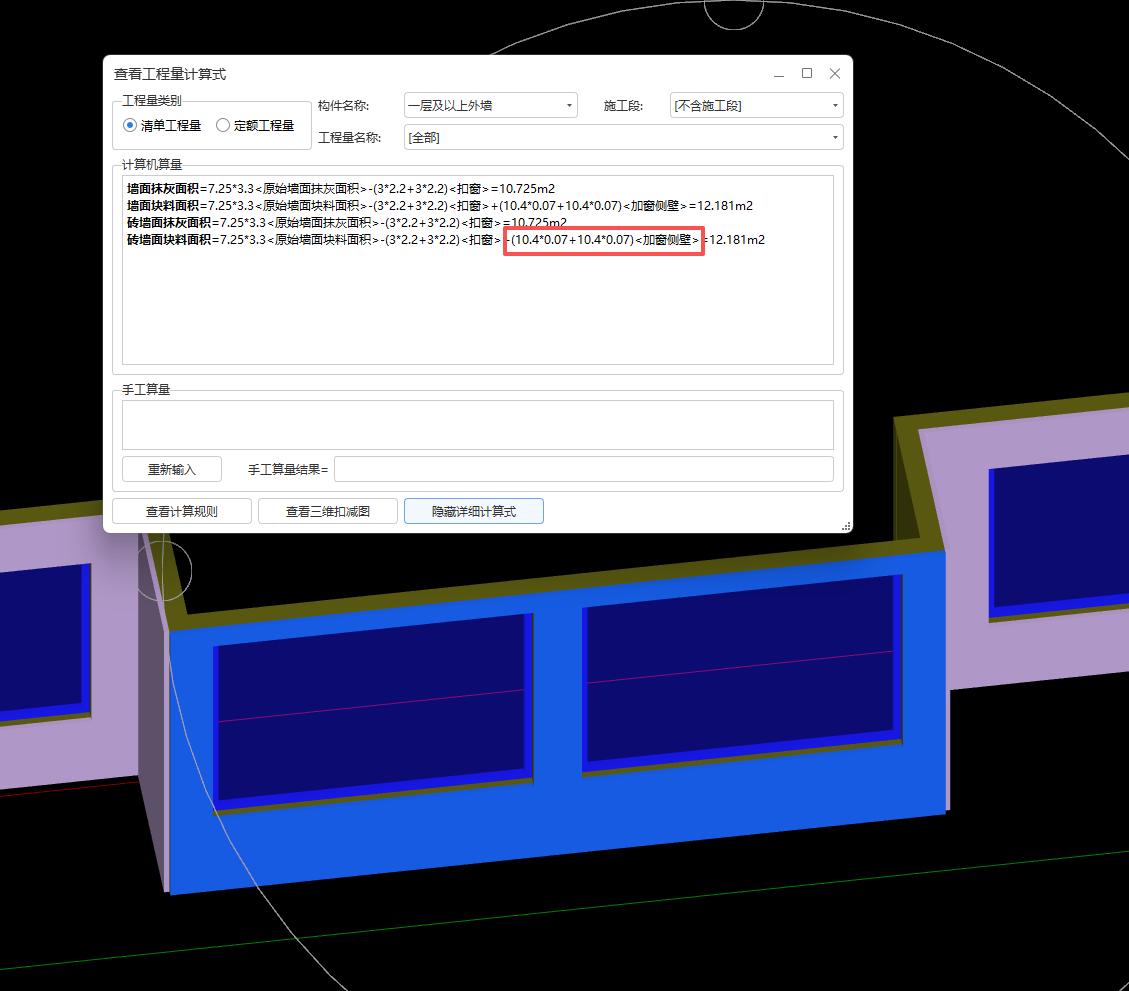Open the 构件名称 component dropdown
Image resolution: width=1129 pixels, height=991 pixels.
tap(570, 104)
